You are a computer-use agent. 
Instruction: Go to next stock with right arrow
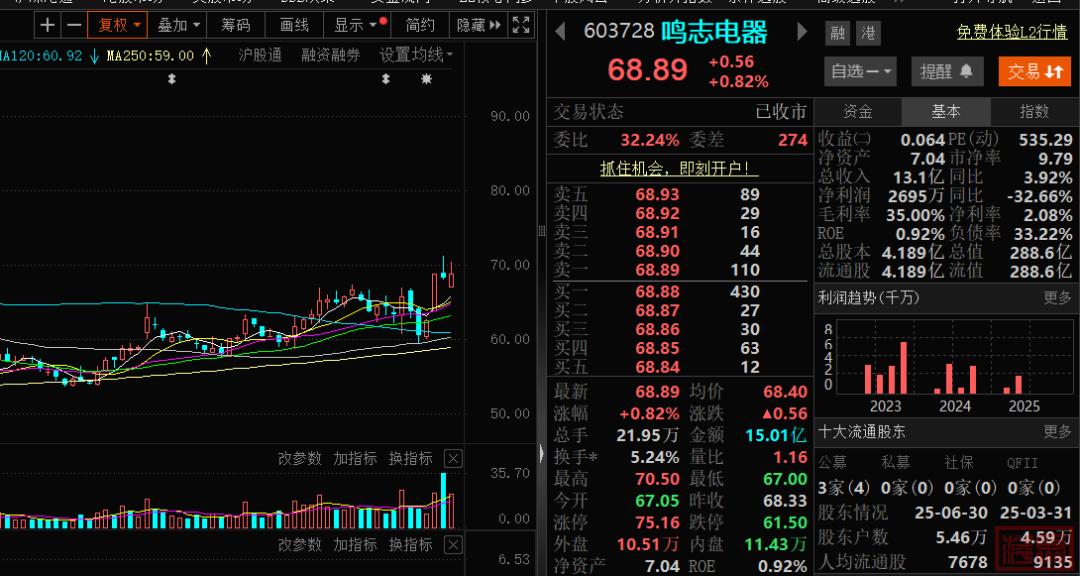(801, 32)
